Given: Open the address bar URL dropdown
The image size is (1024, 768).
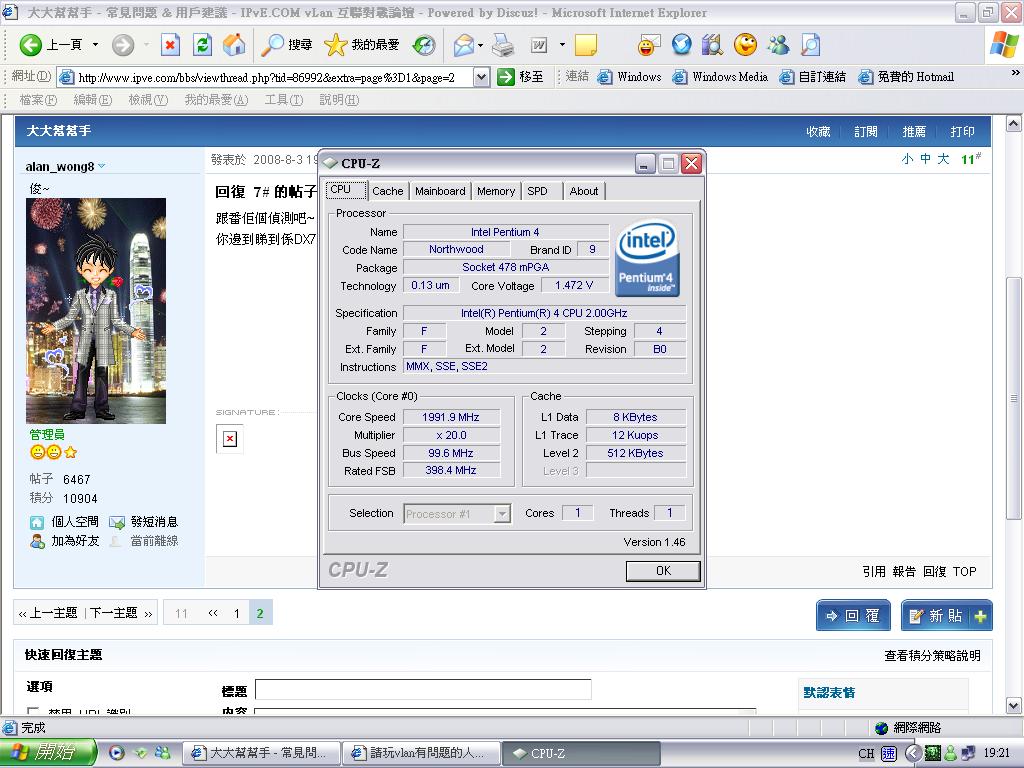Looking at the screenshot, I should [481, 77].
